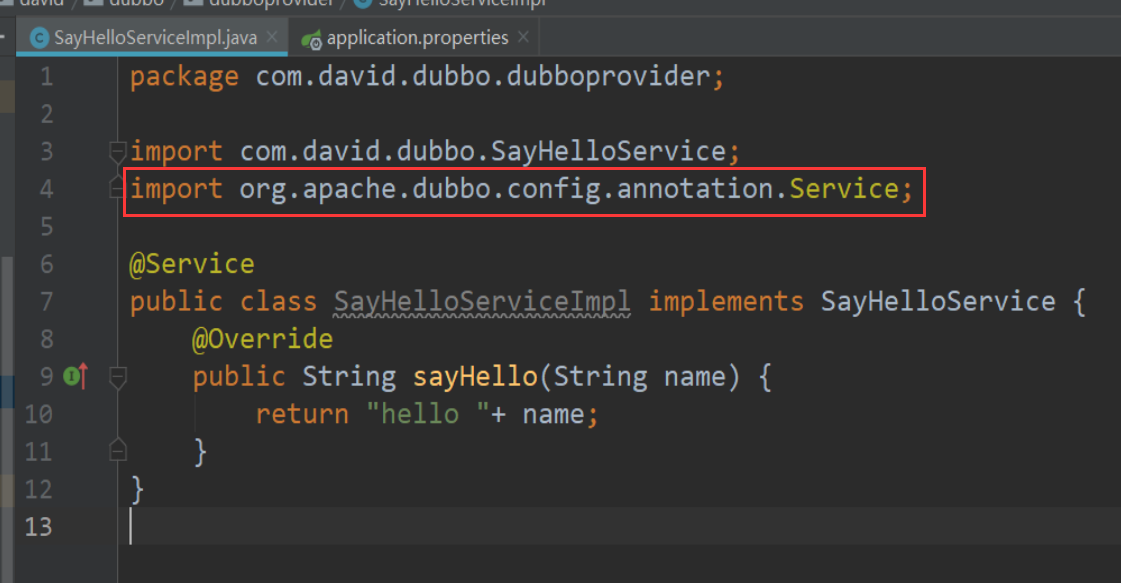Click the Spring leaf icon on application.properties tab
The height and width of the screenshot is (583, 1121).
coord(313,37)
